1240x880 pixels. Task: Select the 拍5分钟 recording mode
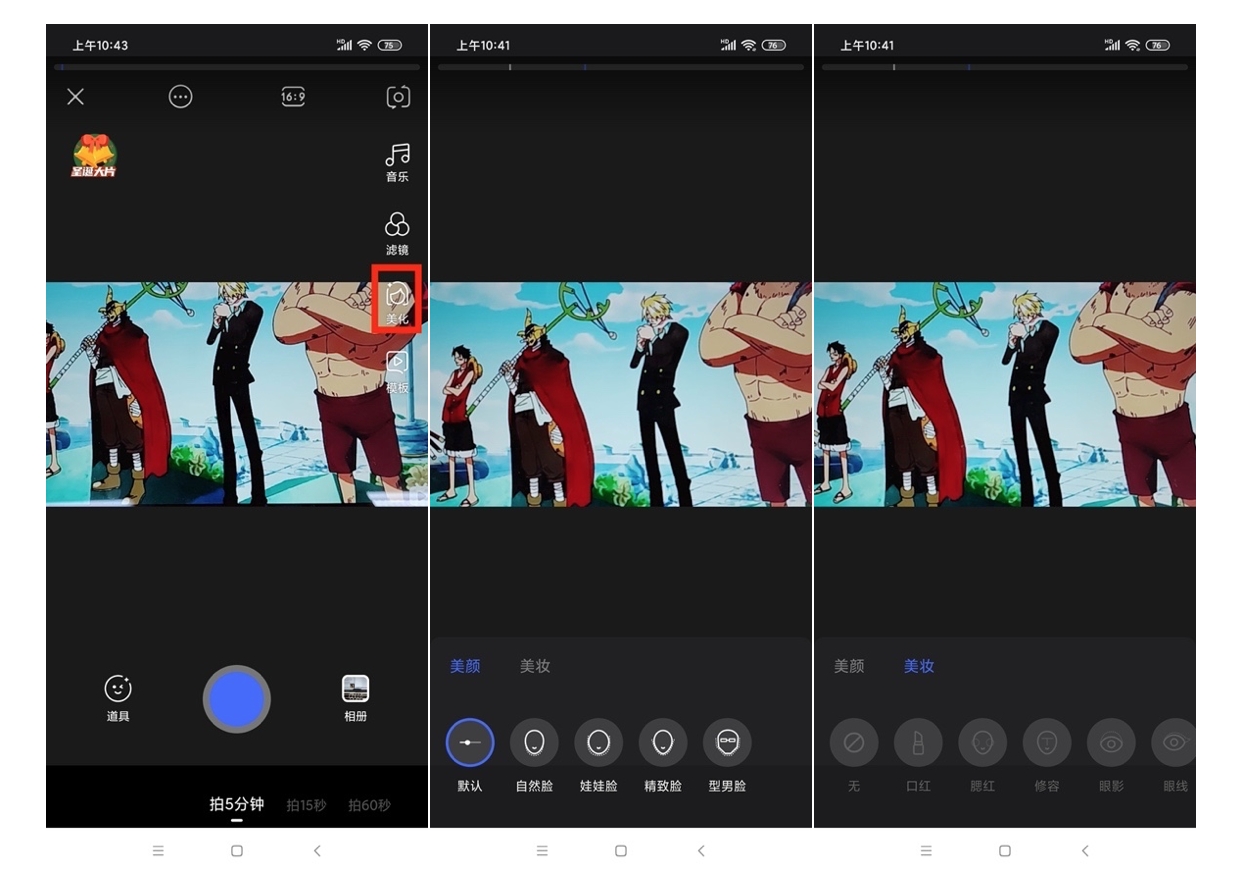(237, 804)
